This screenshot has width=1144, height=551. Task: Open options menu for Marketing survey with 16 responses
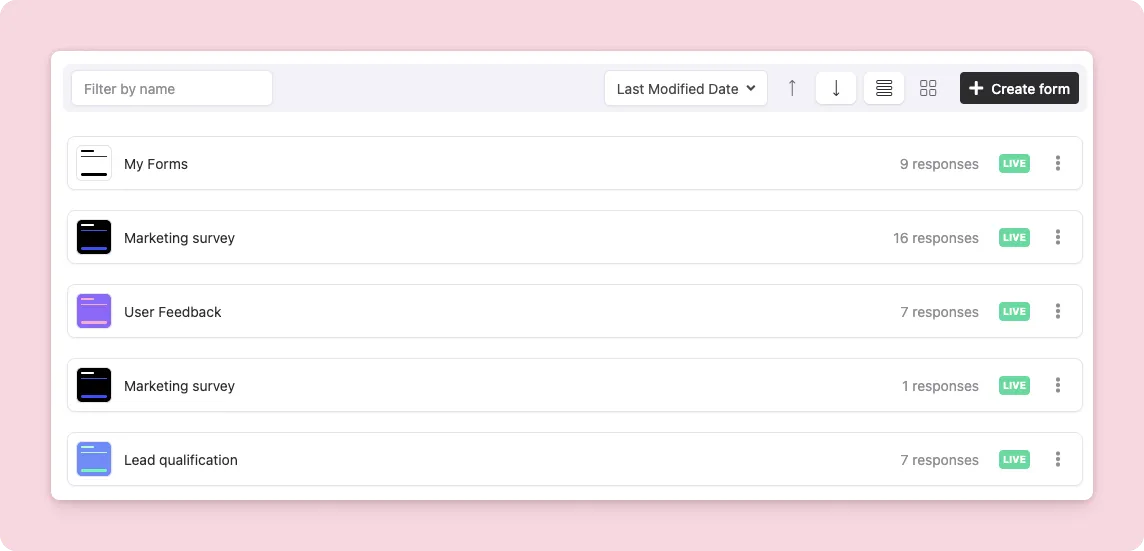[1058, 237]
